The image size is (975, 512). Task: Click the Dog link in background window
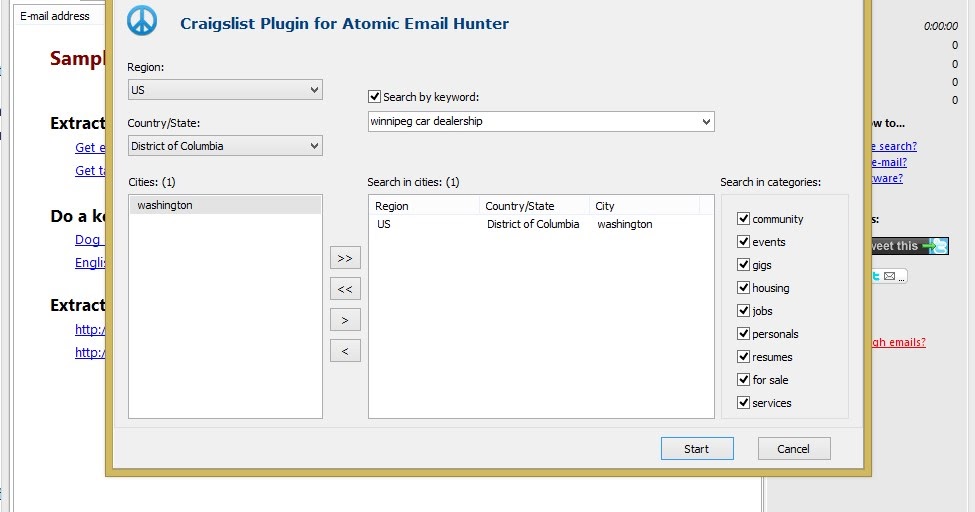89,240
